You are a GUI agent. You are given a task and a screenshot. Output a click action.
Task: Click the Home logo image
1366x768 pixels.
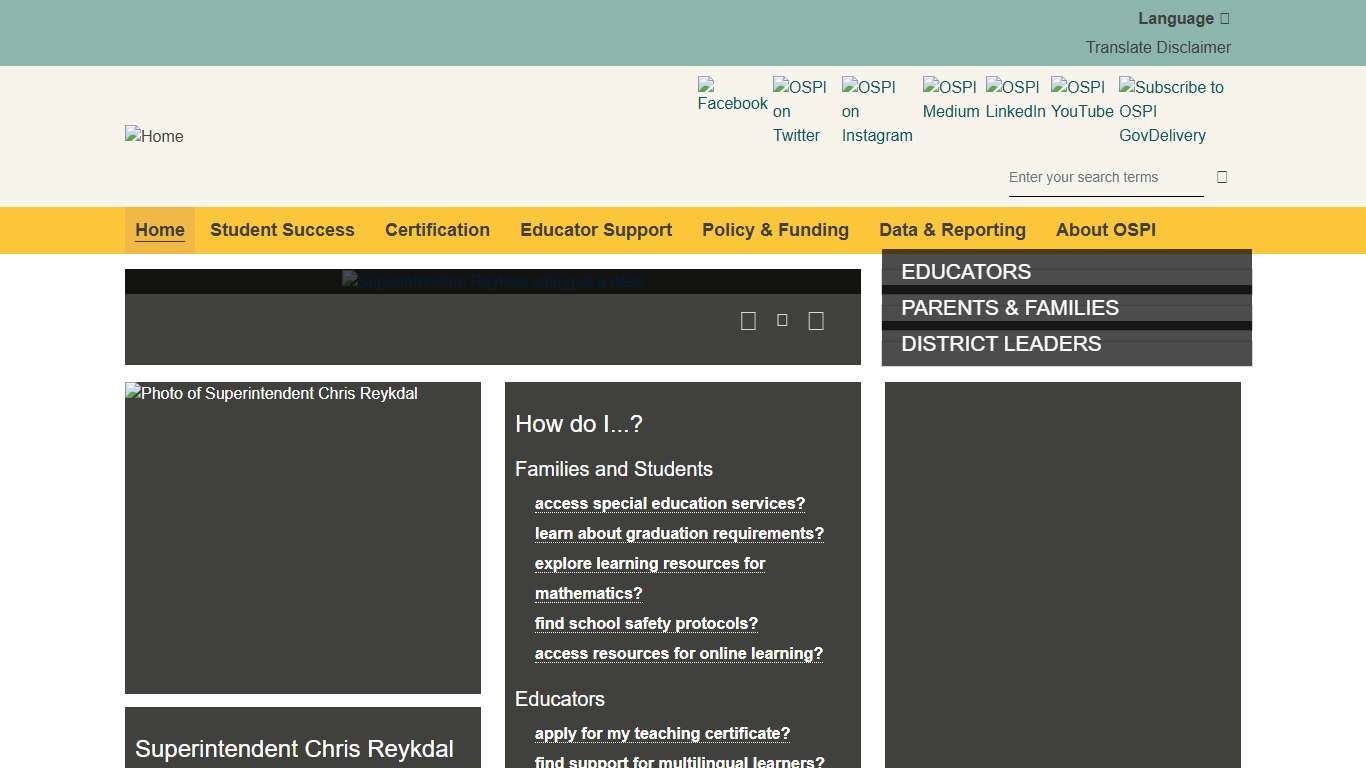(154, 136)
